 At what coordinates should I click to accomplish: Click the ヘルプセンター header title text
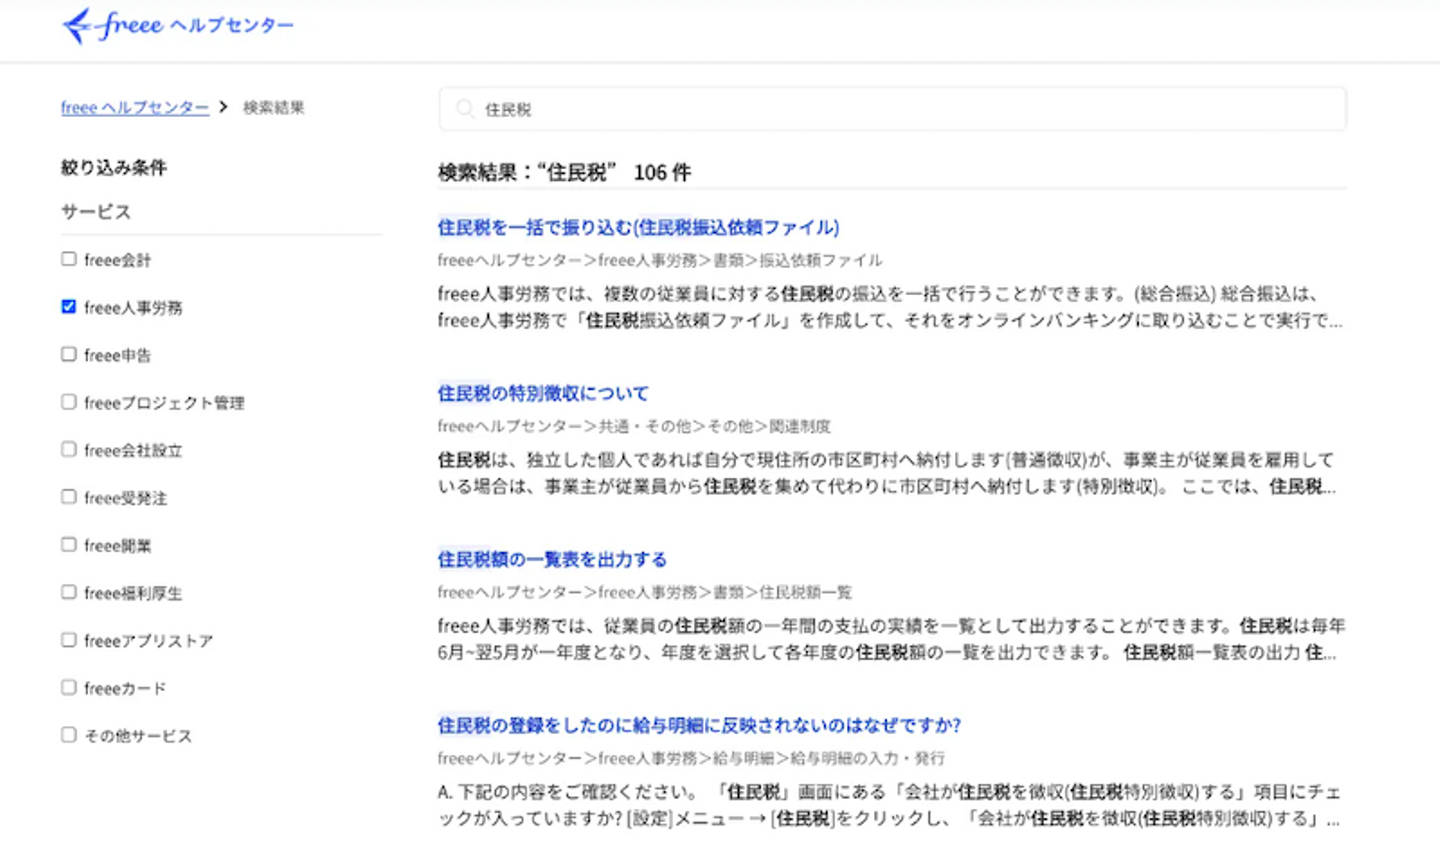pyautogui.click(x=232, y=26)
